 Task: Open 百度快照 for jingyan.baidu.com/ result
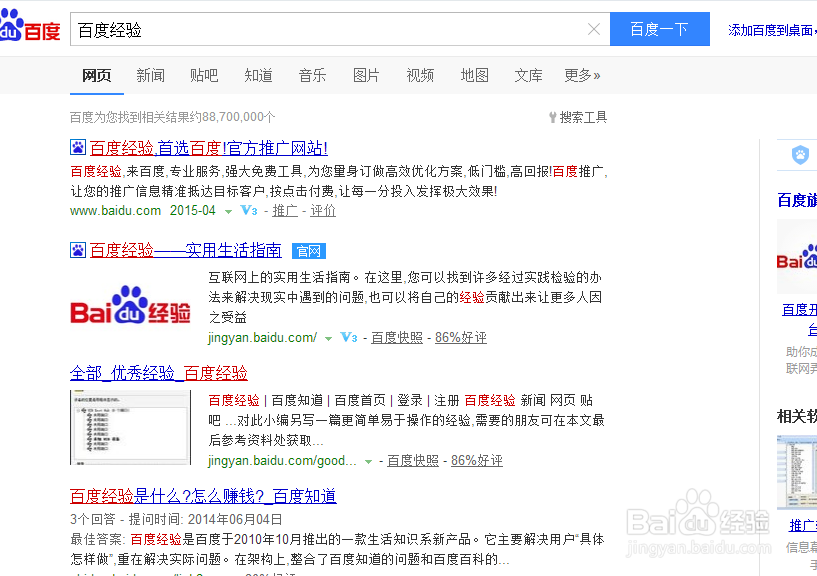click(397, 338)
